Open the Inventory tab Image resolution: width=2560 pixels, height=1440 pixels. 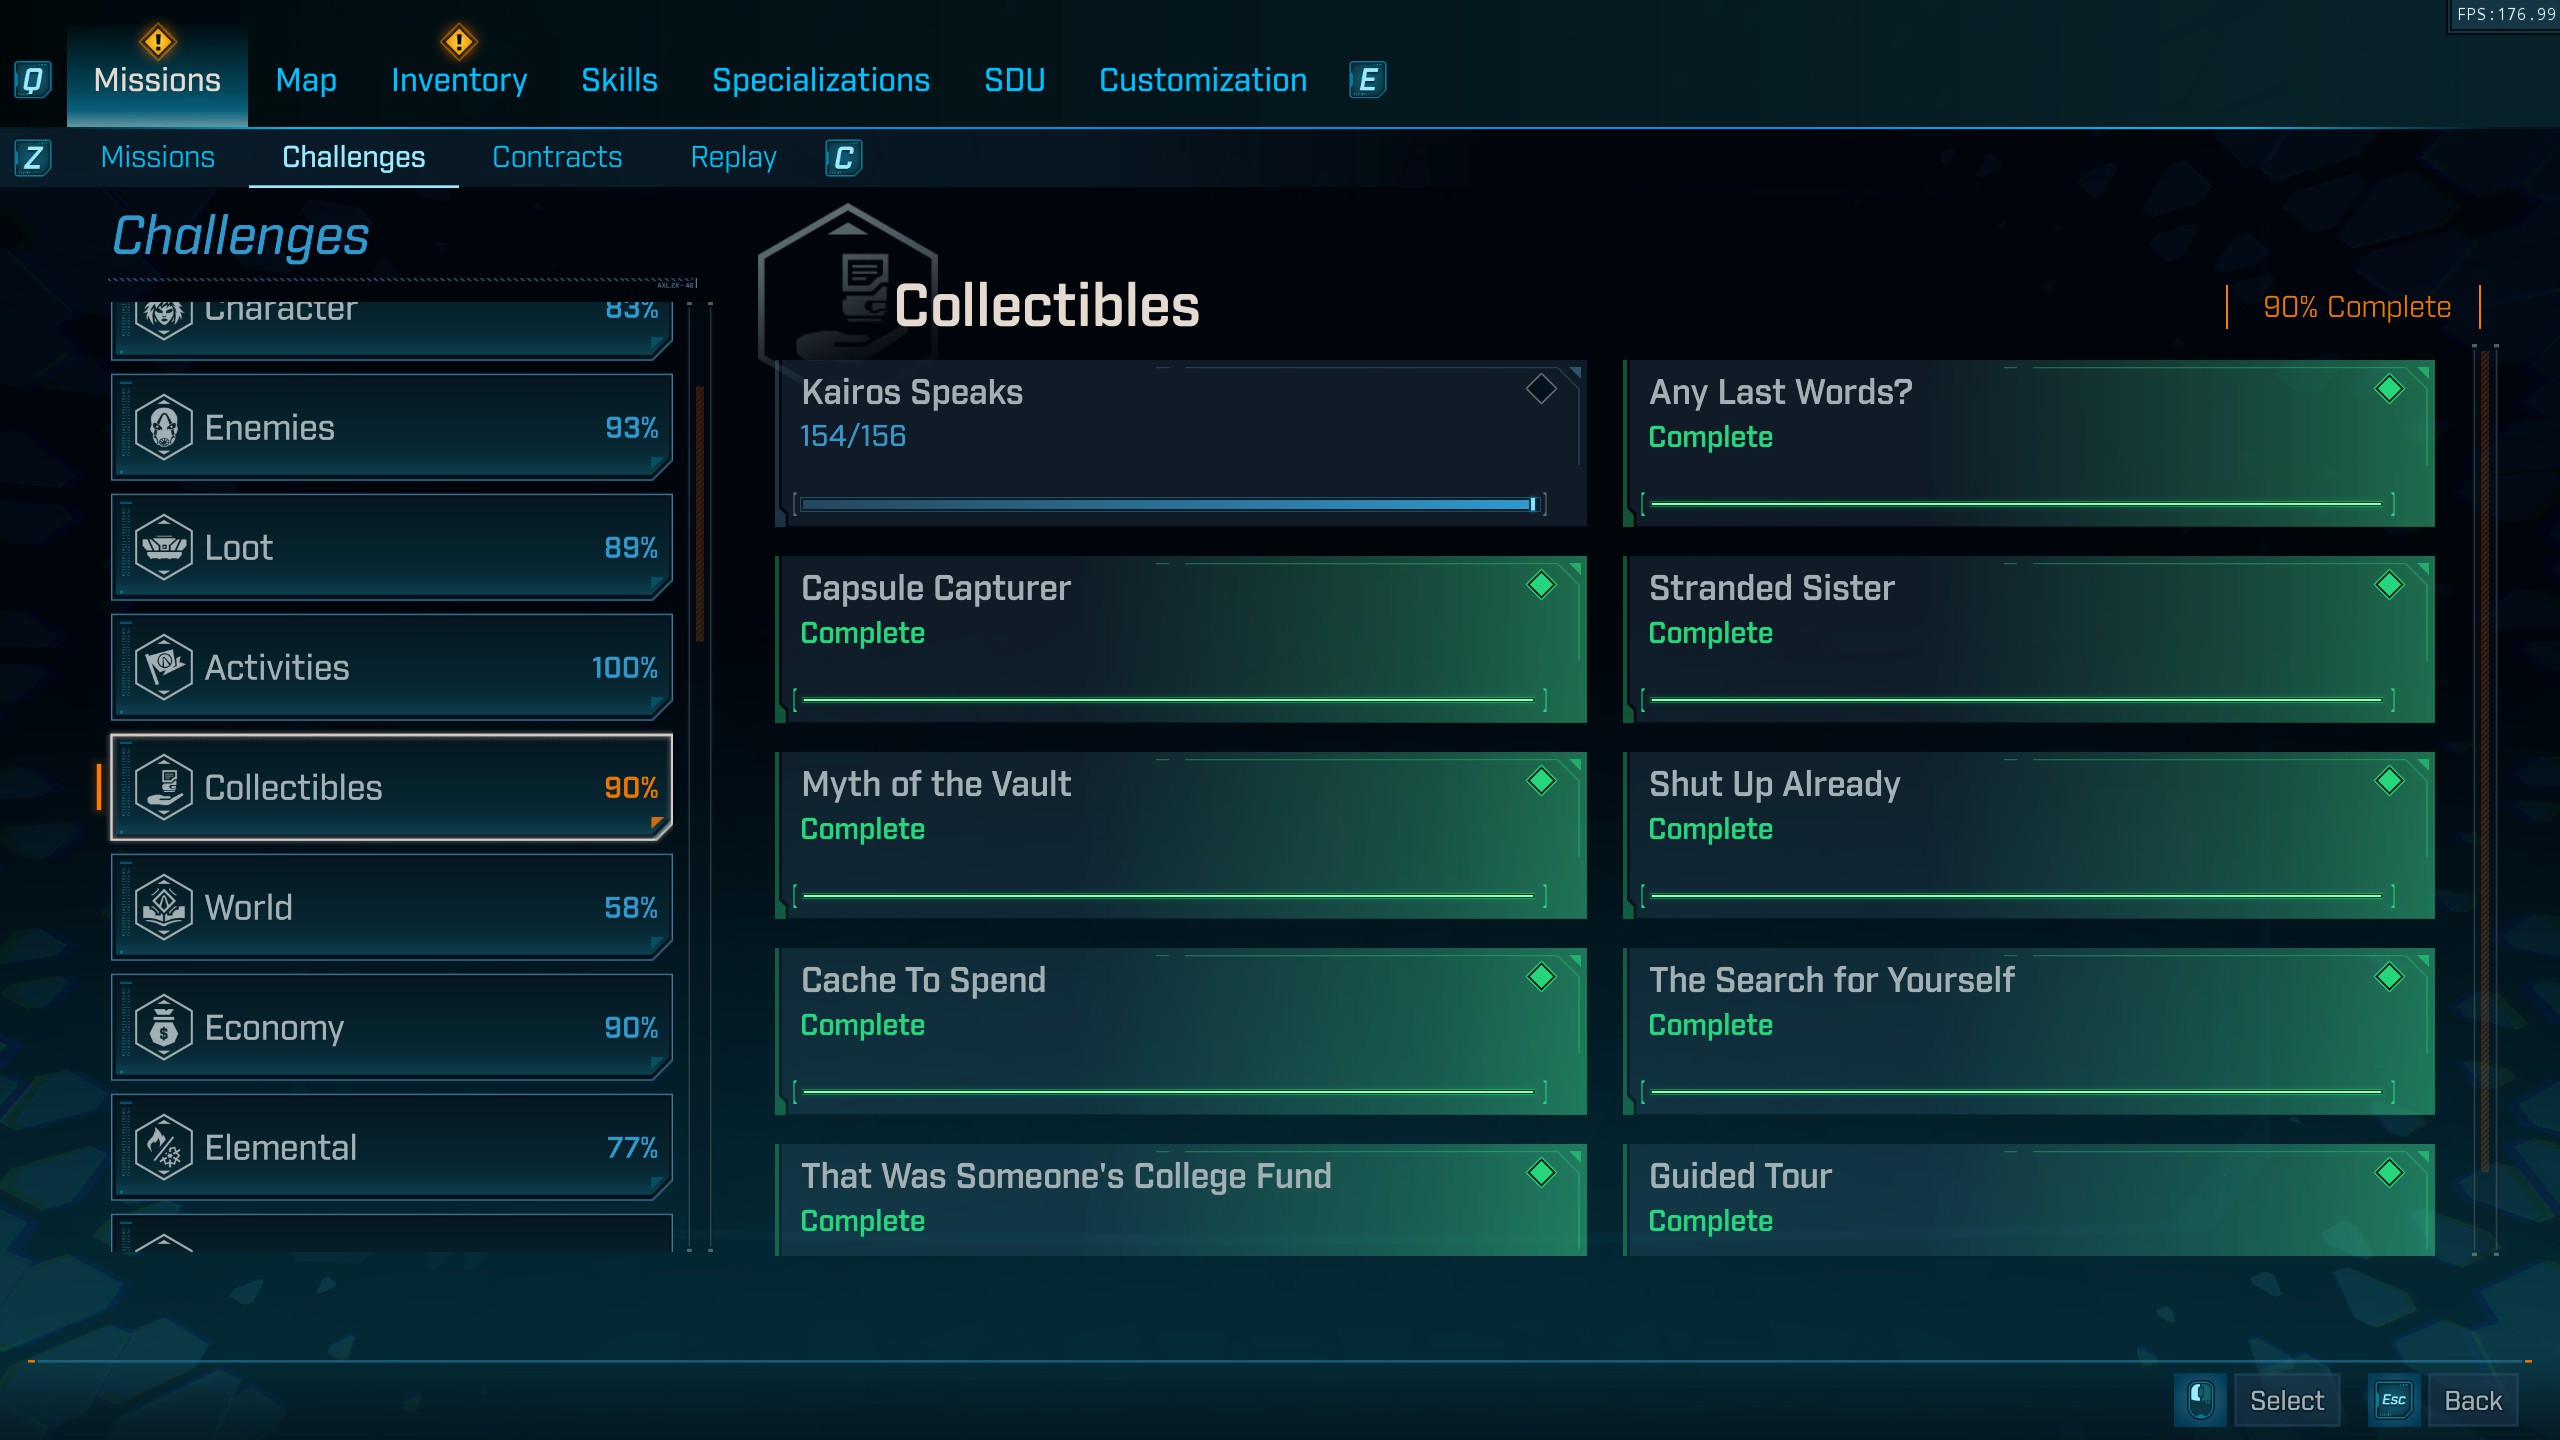459,80
